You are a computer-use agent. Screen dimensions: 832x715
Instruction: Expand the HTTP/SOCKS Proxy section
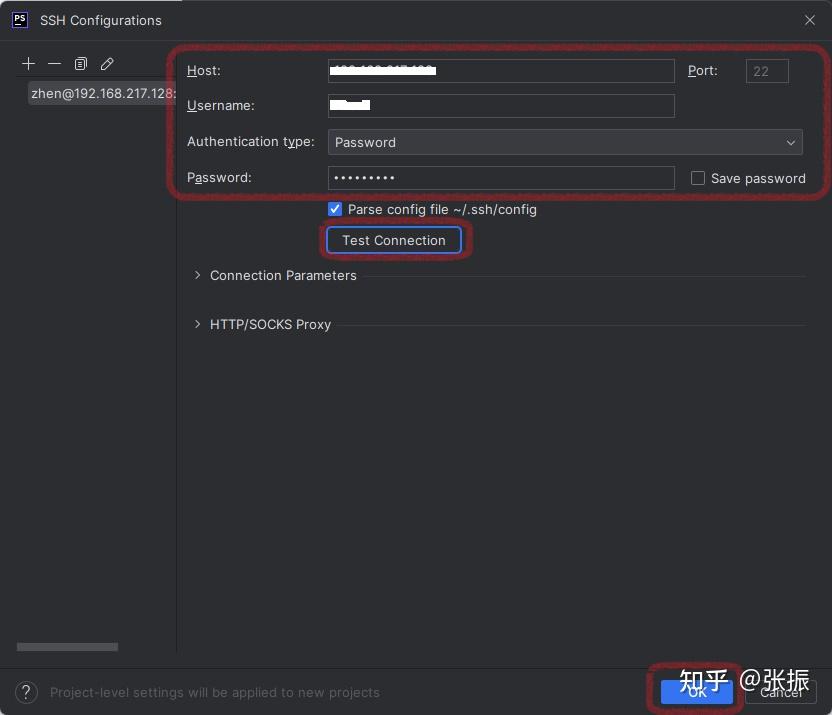pos(197,324)
